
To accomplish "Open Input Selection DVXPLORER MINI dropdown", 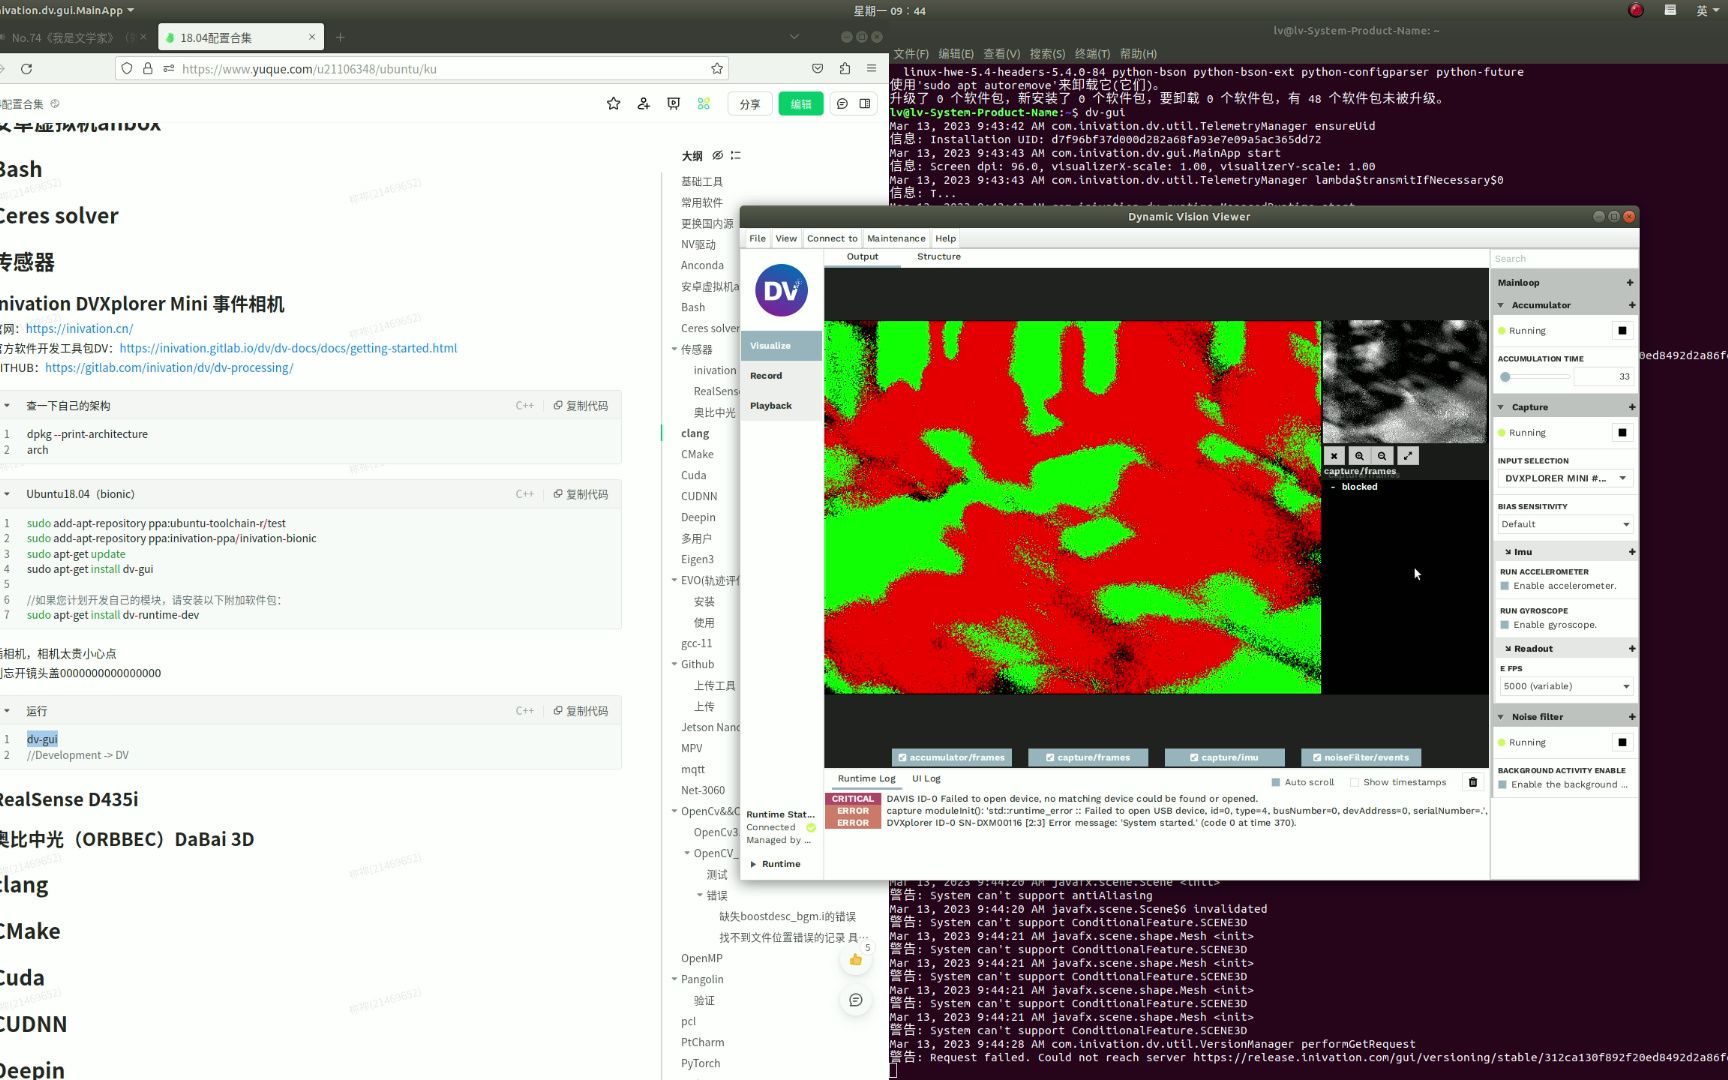I will (1566, 479).
